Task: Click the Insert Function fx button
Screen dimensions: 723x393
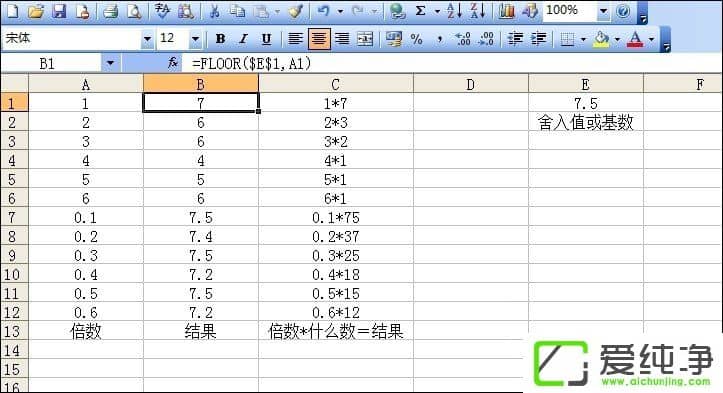Action: pos(173,63)
